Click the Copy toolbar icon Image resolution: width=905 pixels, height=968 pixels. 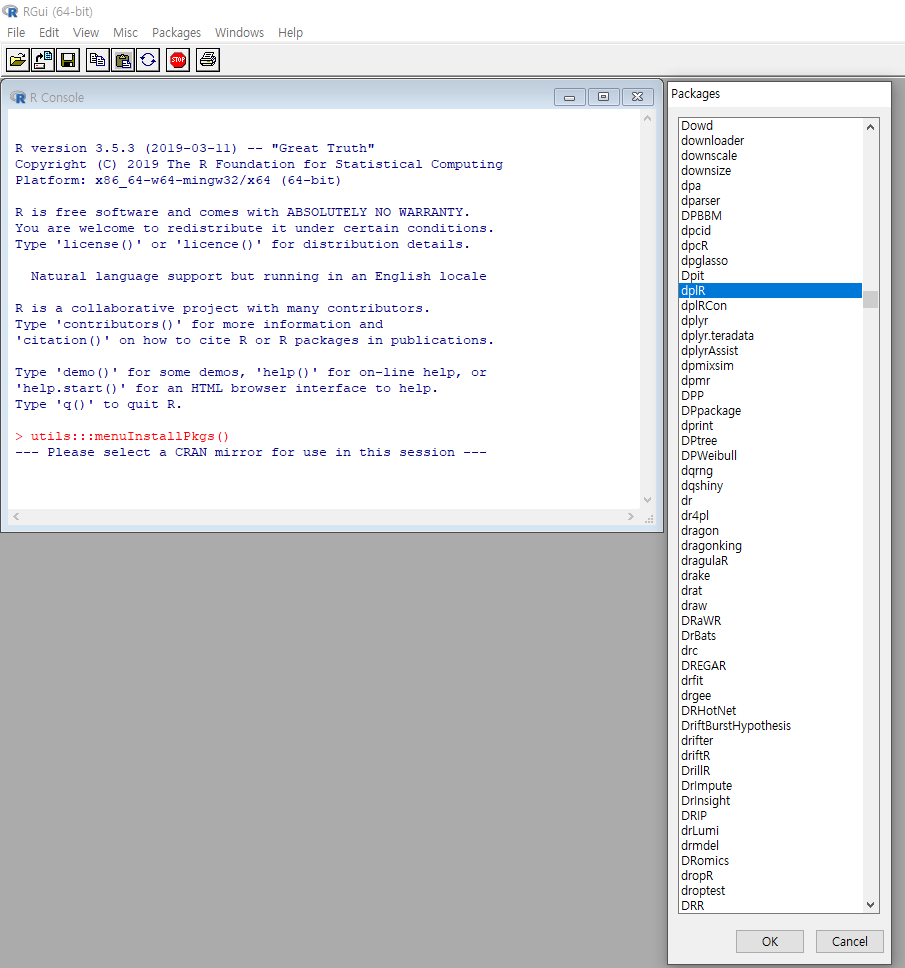click(98, 60)
